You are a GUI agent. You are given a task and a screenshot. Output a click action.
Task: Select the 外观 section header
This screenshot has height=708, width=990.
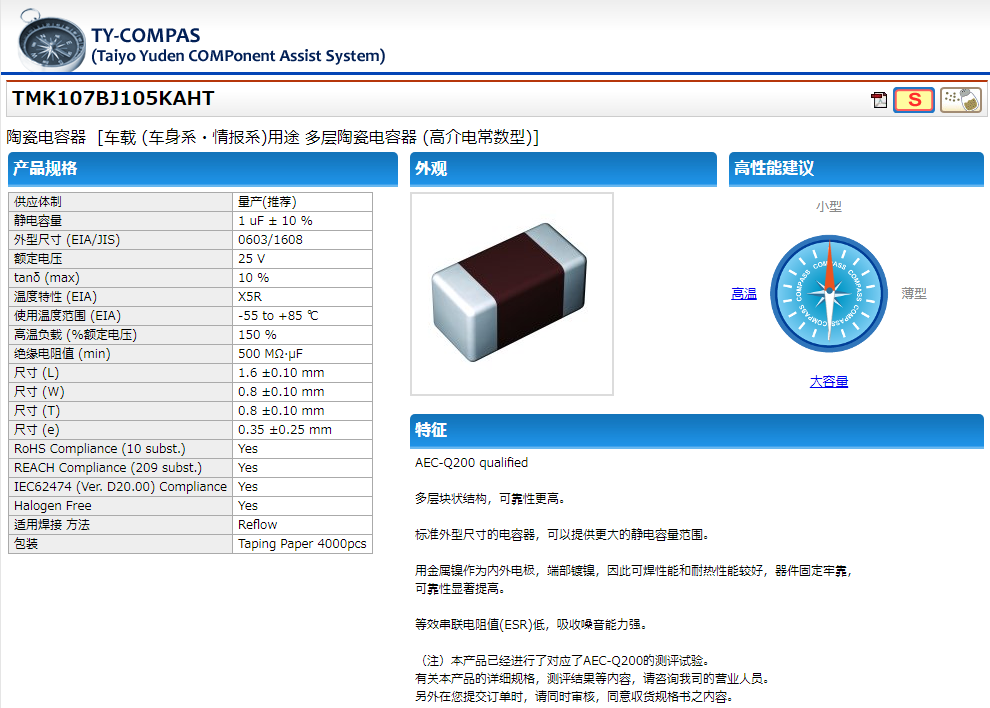[563, 169]
